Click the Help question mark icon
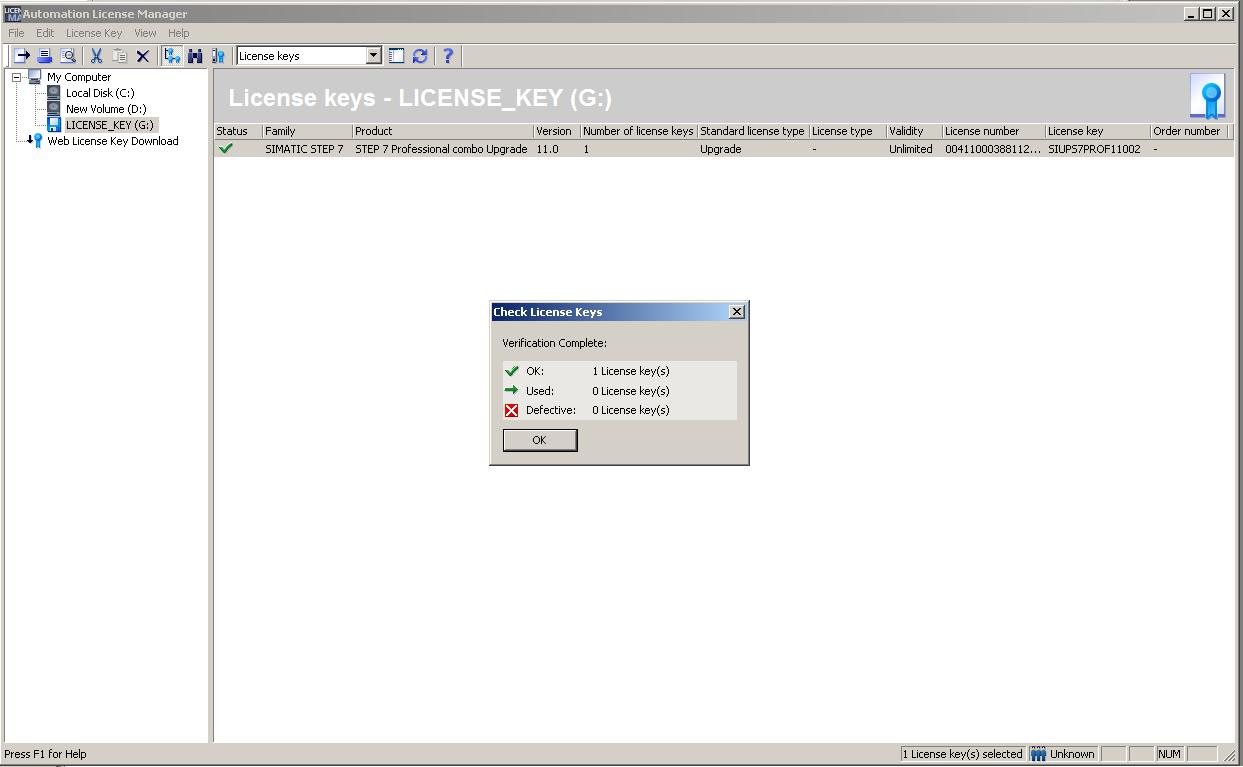1243x767 pixels. tap(448, 56)
